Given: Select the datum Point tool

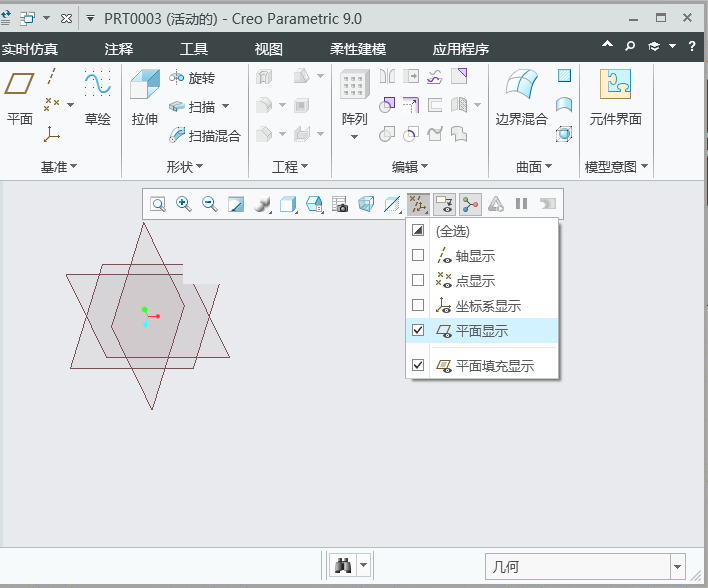Looking at the screenshot, I should 52,105.
